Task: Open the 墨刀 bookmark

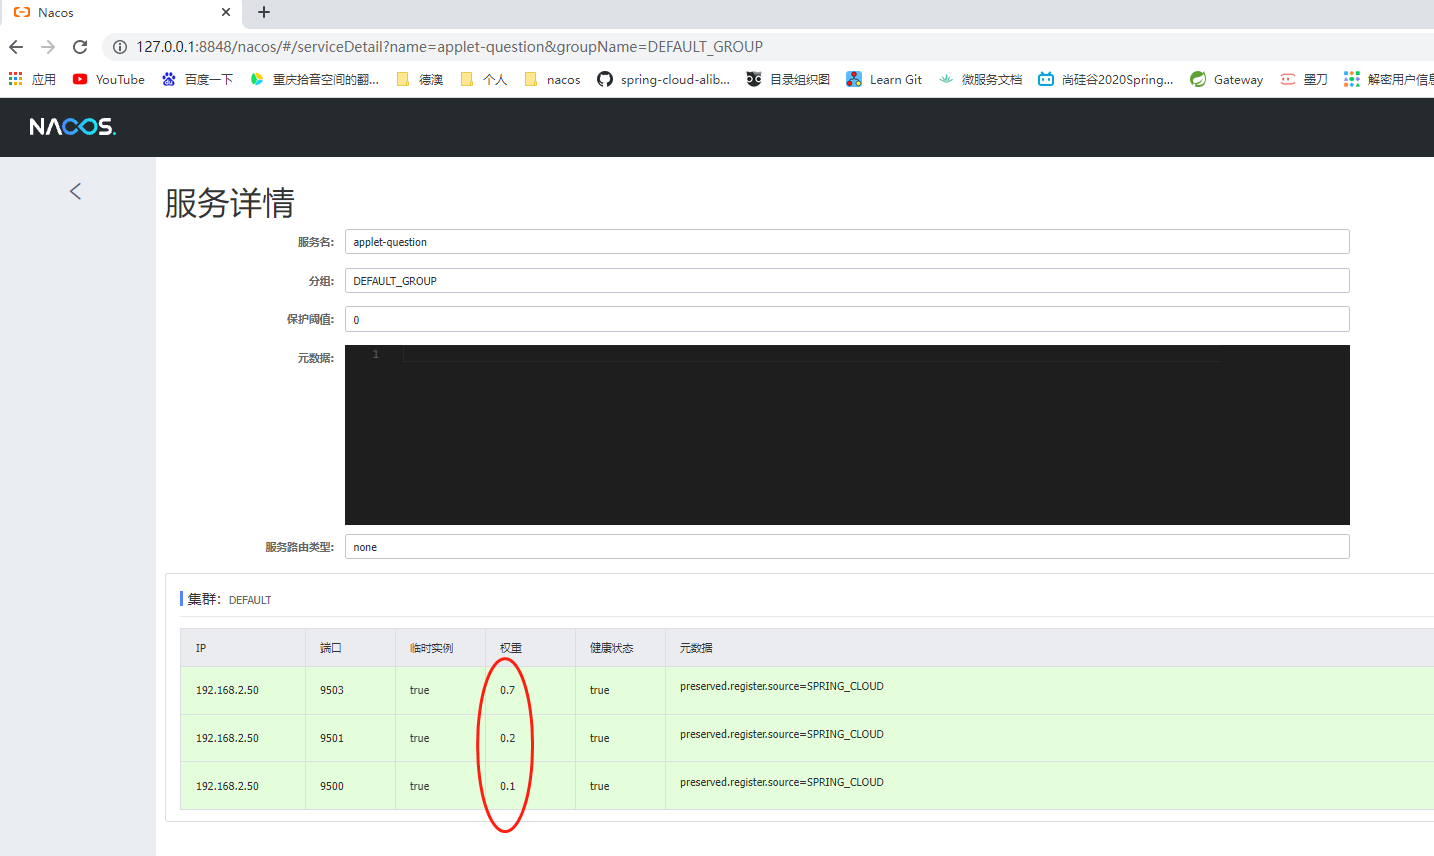Action: (x=1304, y=79)
